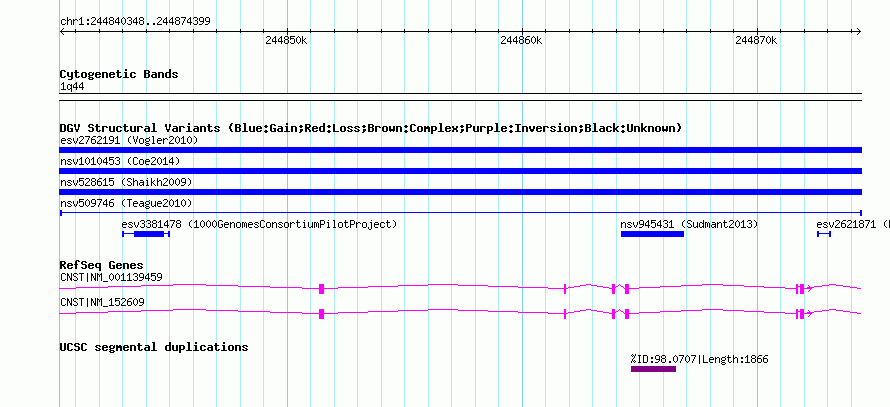The width and height of the screenshot is (890, 407).
Task: Click the 244870k ruler tick label
Action: pyautogui.click(x=757, y=41)
